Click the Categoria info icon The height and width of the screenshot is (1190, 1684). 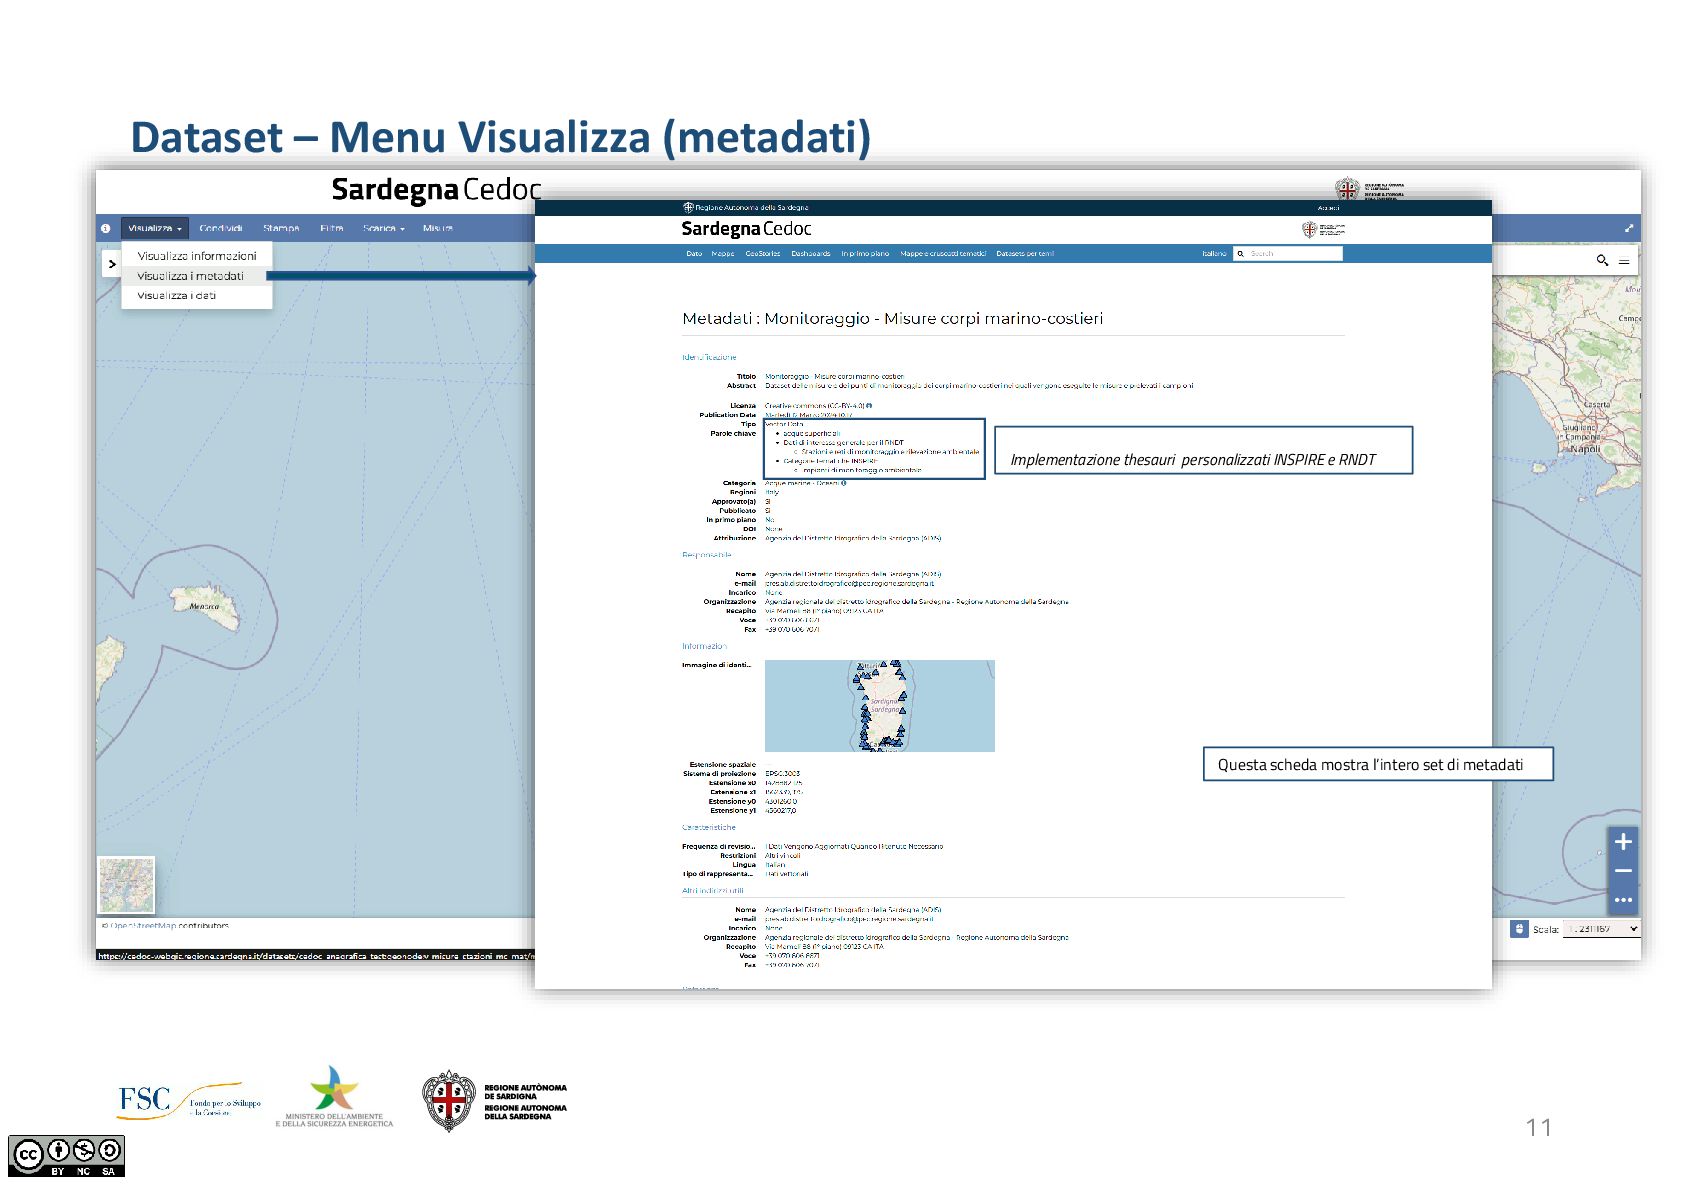pos(844,483)
